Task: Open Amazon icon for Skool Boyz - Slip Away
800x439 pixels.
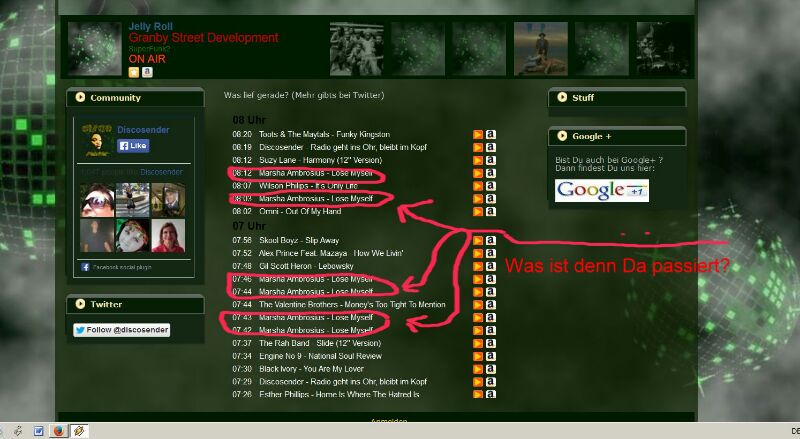Action: pos(490,240)
